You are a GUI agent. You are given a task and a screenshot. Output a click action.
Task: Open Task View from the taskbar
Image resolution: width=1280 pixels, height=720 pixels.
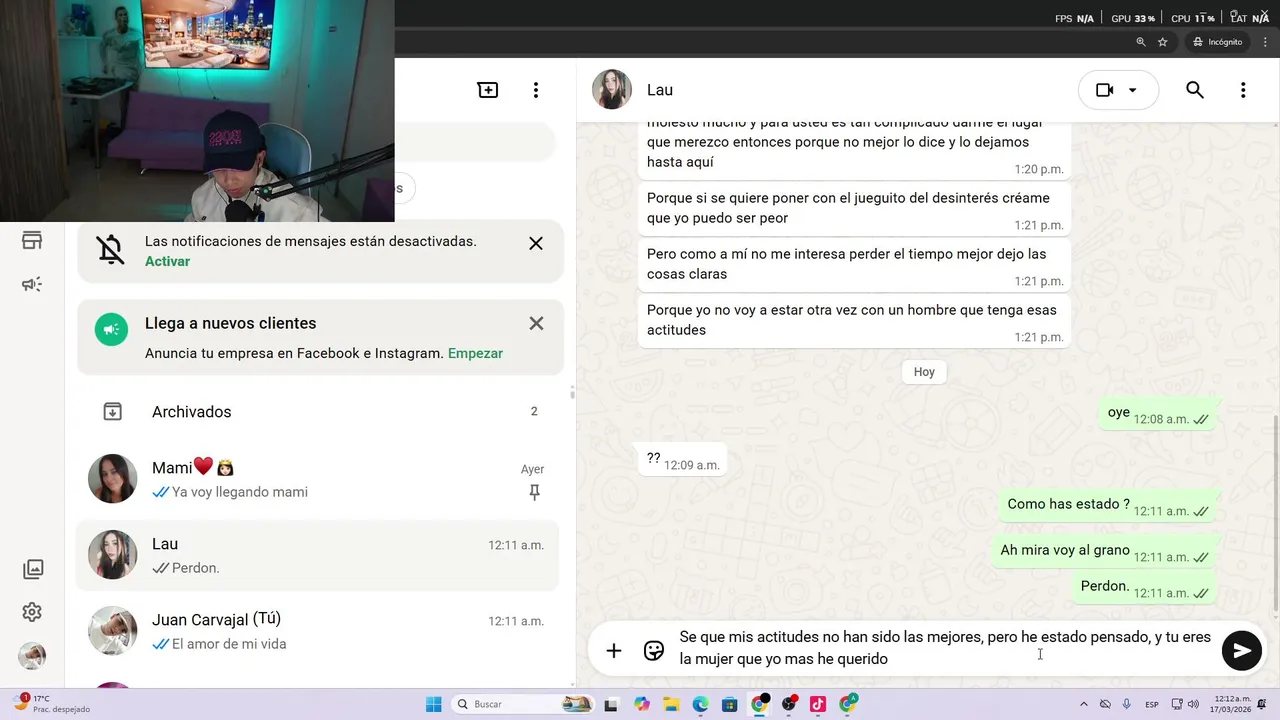[611, 704]
